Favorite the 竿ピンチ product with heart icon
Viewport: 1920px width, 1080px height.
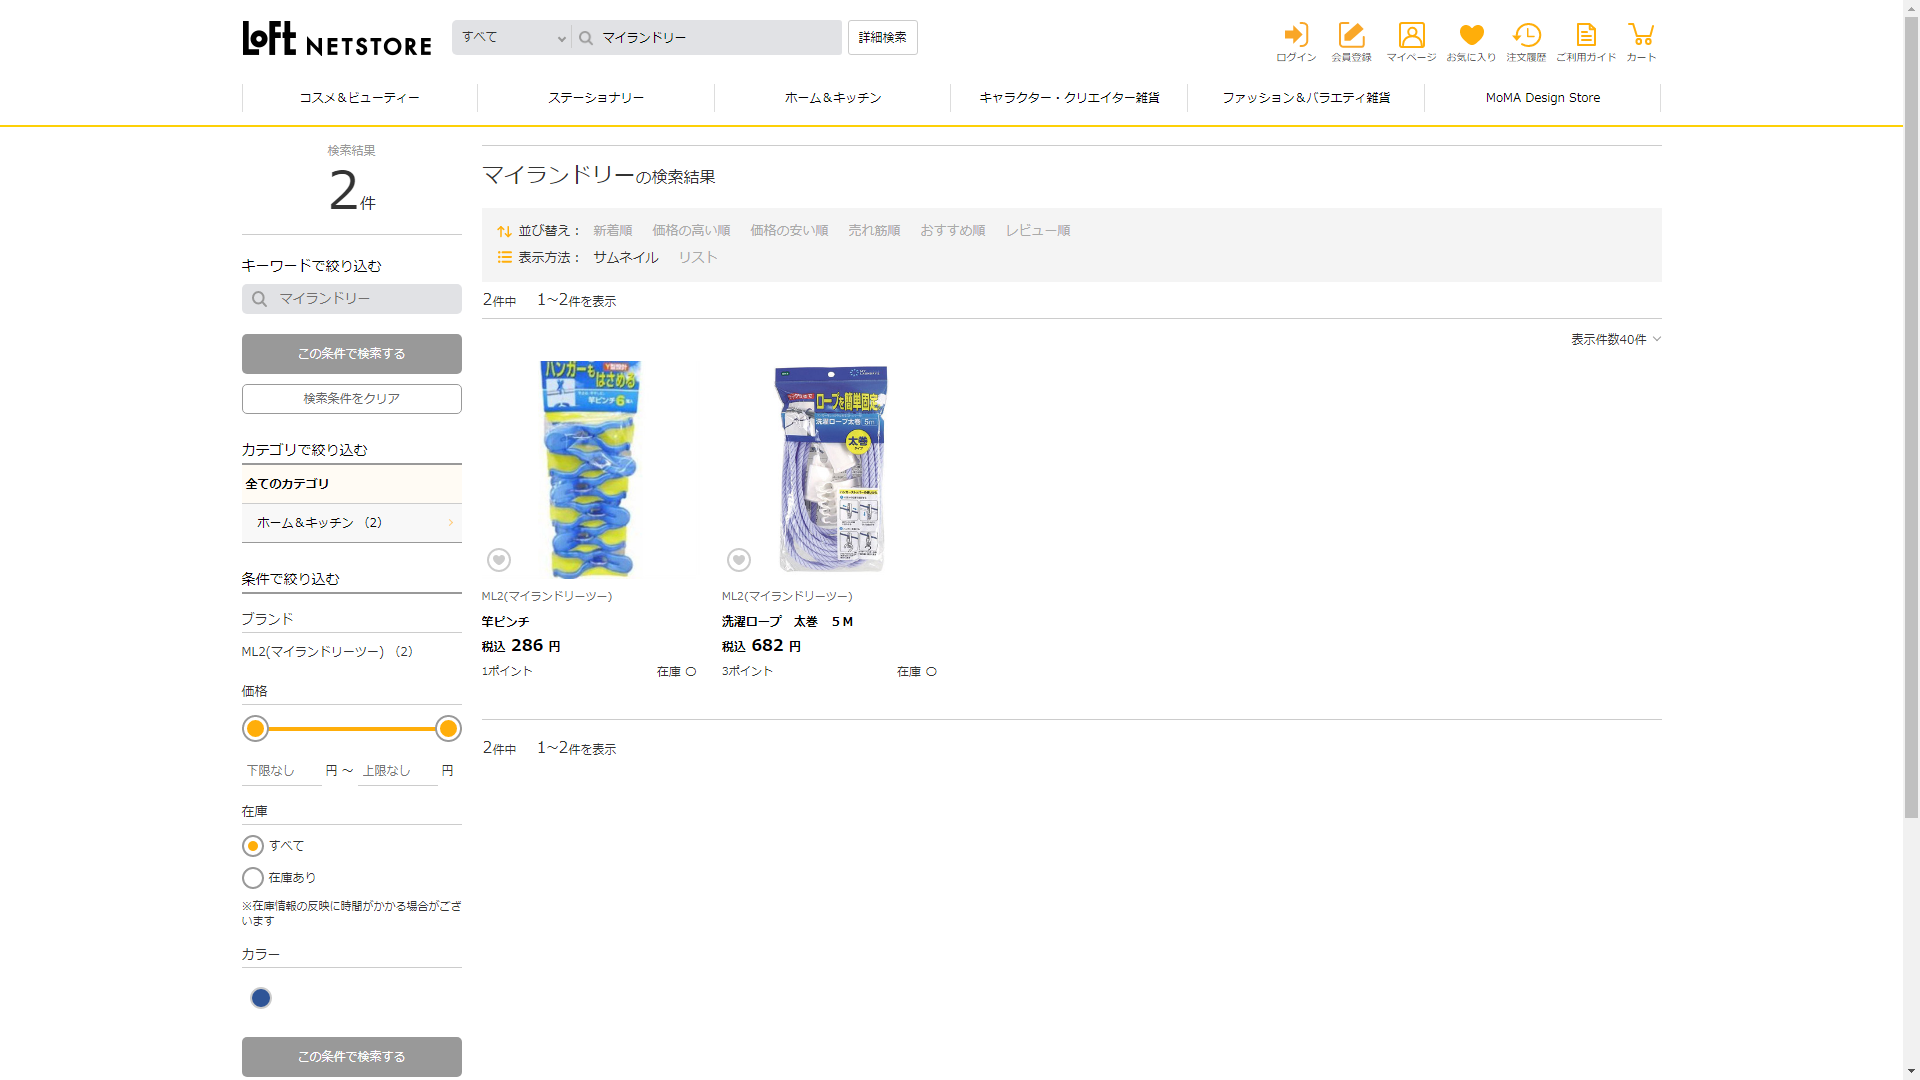[x=499, y=560]
